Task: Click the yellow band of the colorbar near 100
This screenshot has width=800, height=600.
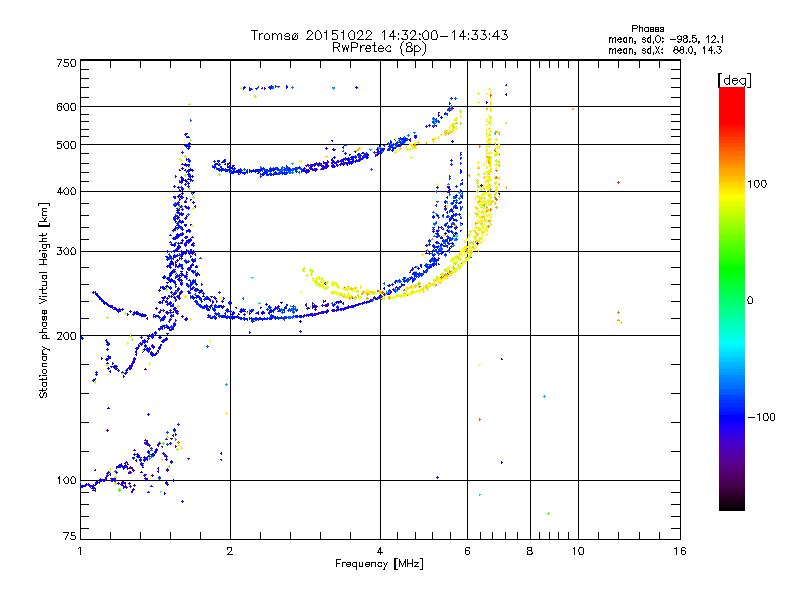Action: point(732,194)
